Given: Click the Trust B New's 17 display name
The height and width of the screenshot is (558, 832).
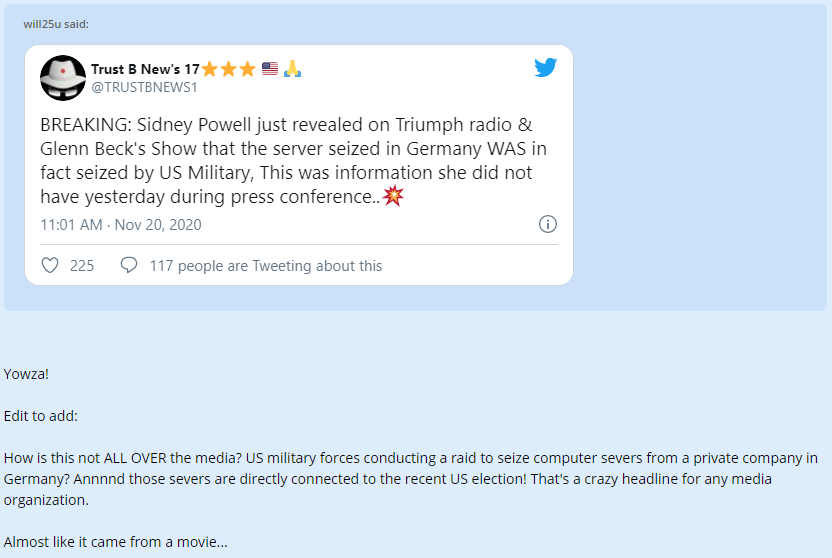Looking at the screenshot, I should [x=145, y=69].
